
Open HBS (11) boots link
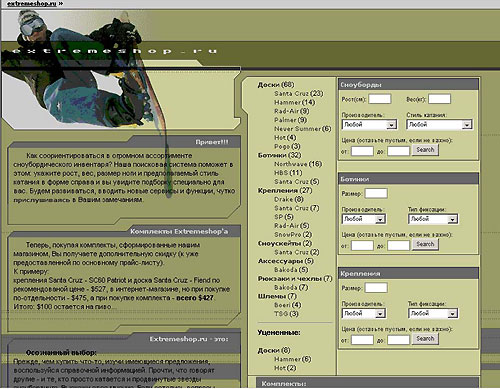click(288, 173)
